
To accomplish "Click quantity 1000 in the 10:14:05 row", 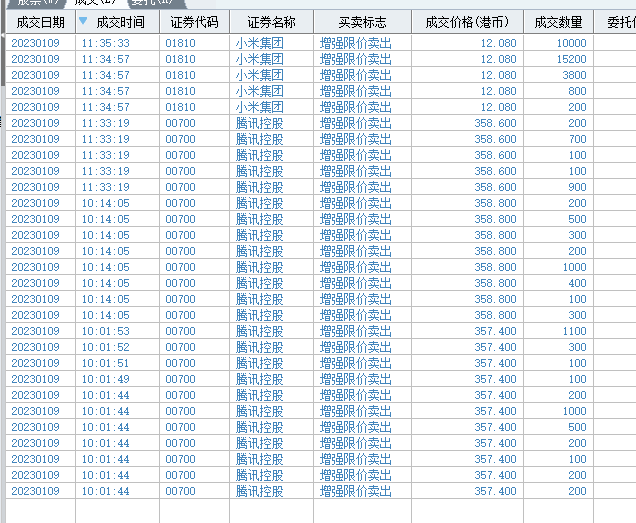I will coord(574,267).
